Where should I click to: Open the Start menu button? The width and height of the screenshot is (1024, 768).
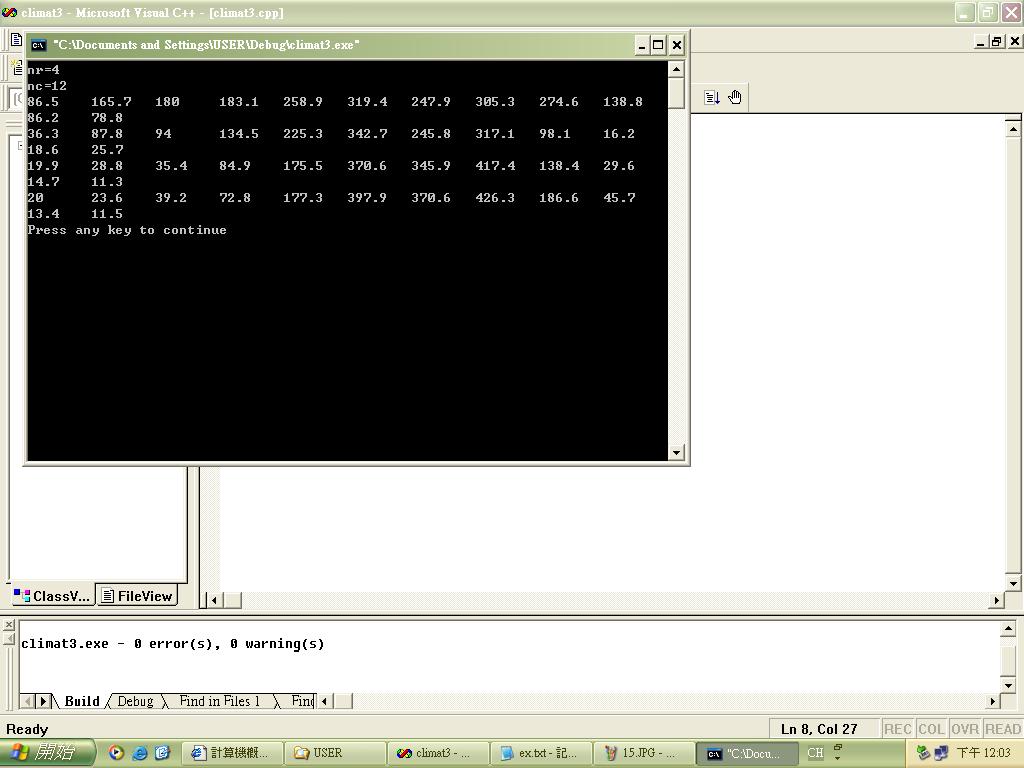tap(47, 753)
